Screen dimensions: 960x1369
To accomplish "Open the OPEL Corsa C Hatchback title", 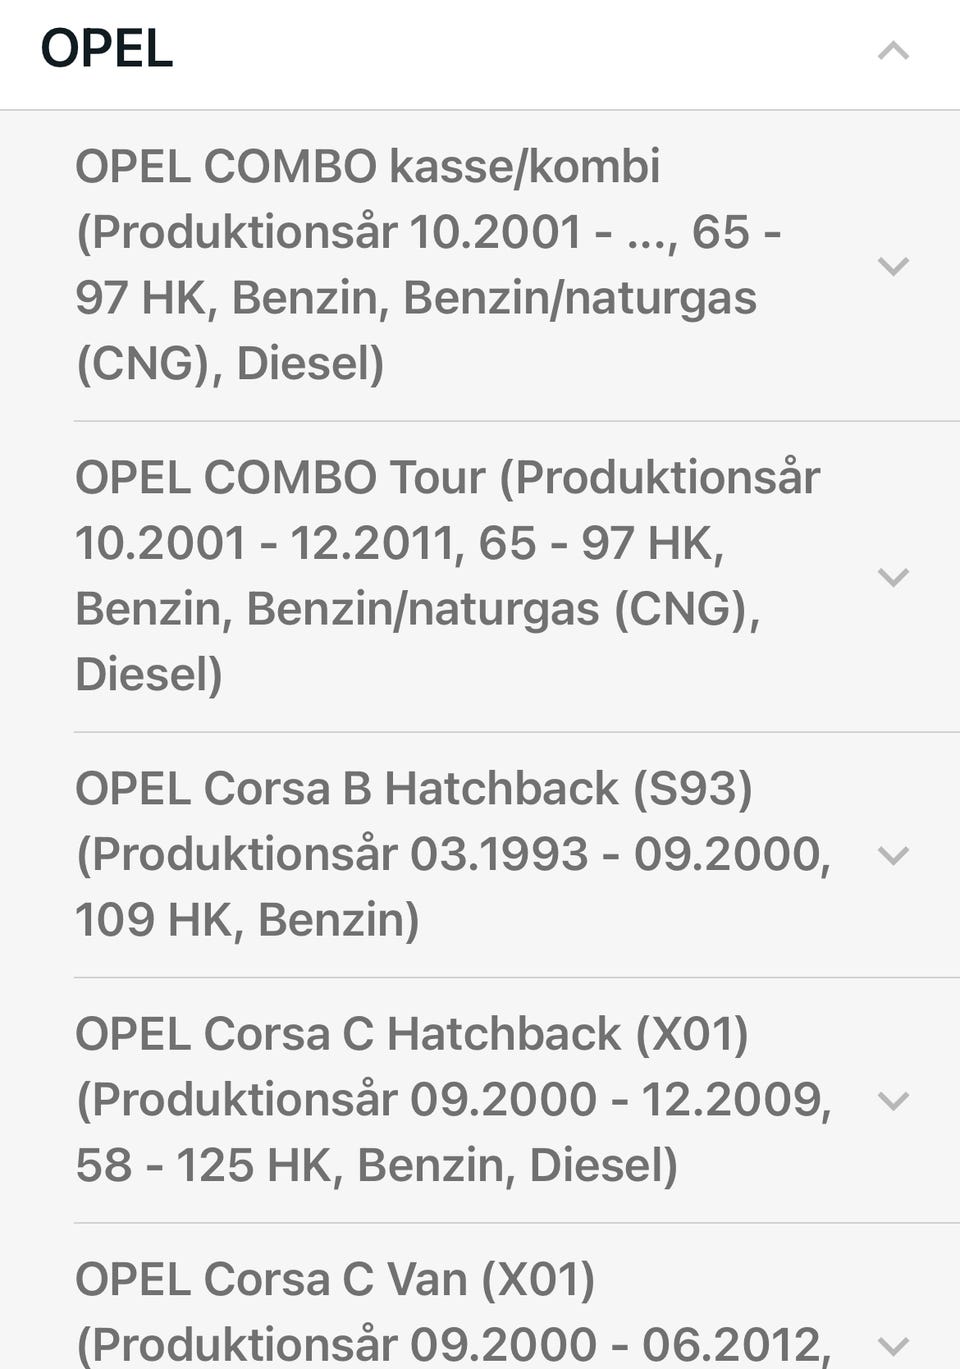I will click(411, 1034).
